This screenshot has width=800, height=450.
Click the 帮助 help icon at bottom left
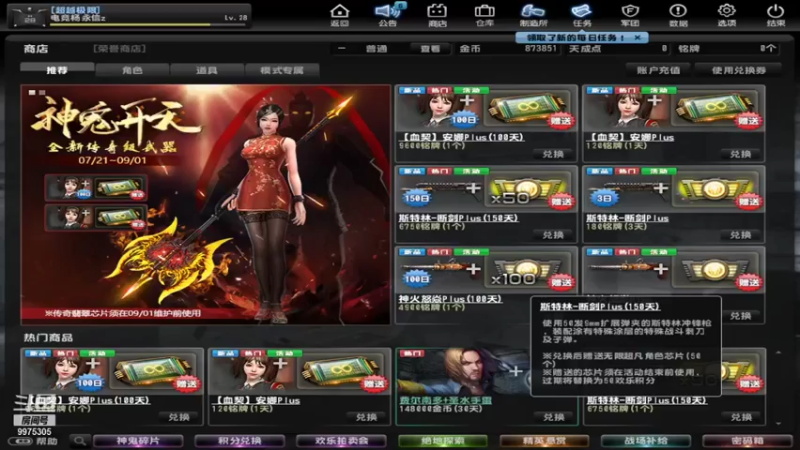(x=35, y=441)
